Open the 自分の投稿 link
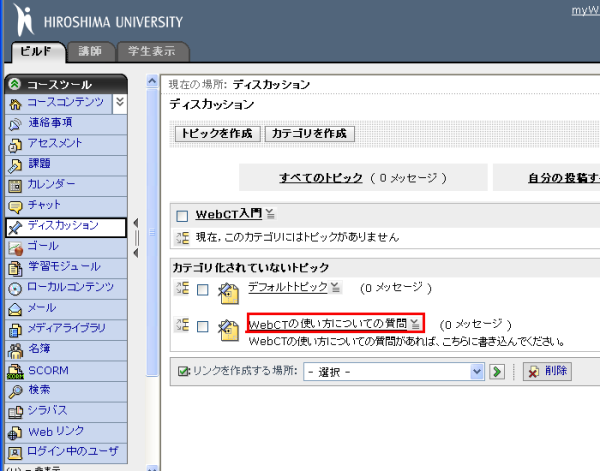This screenshot has width=600, height=471. [564, 178]
